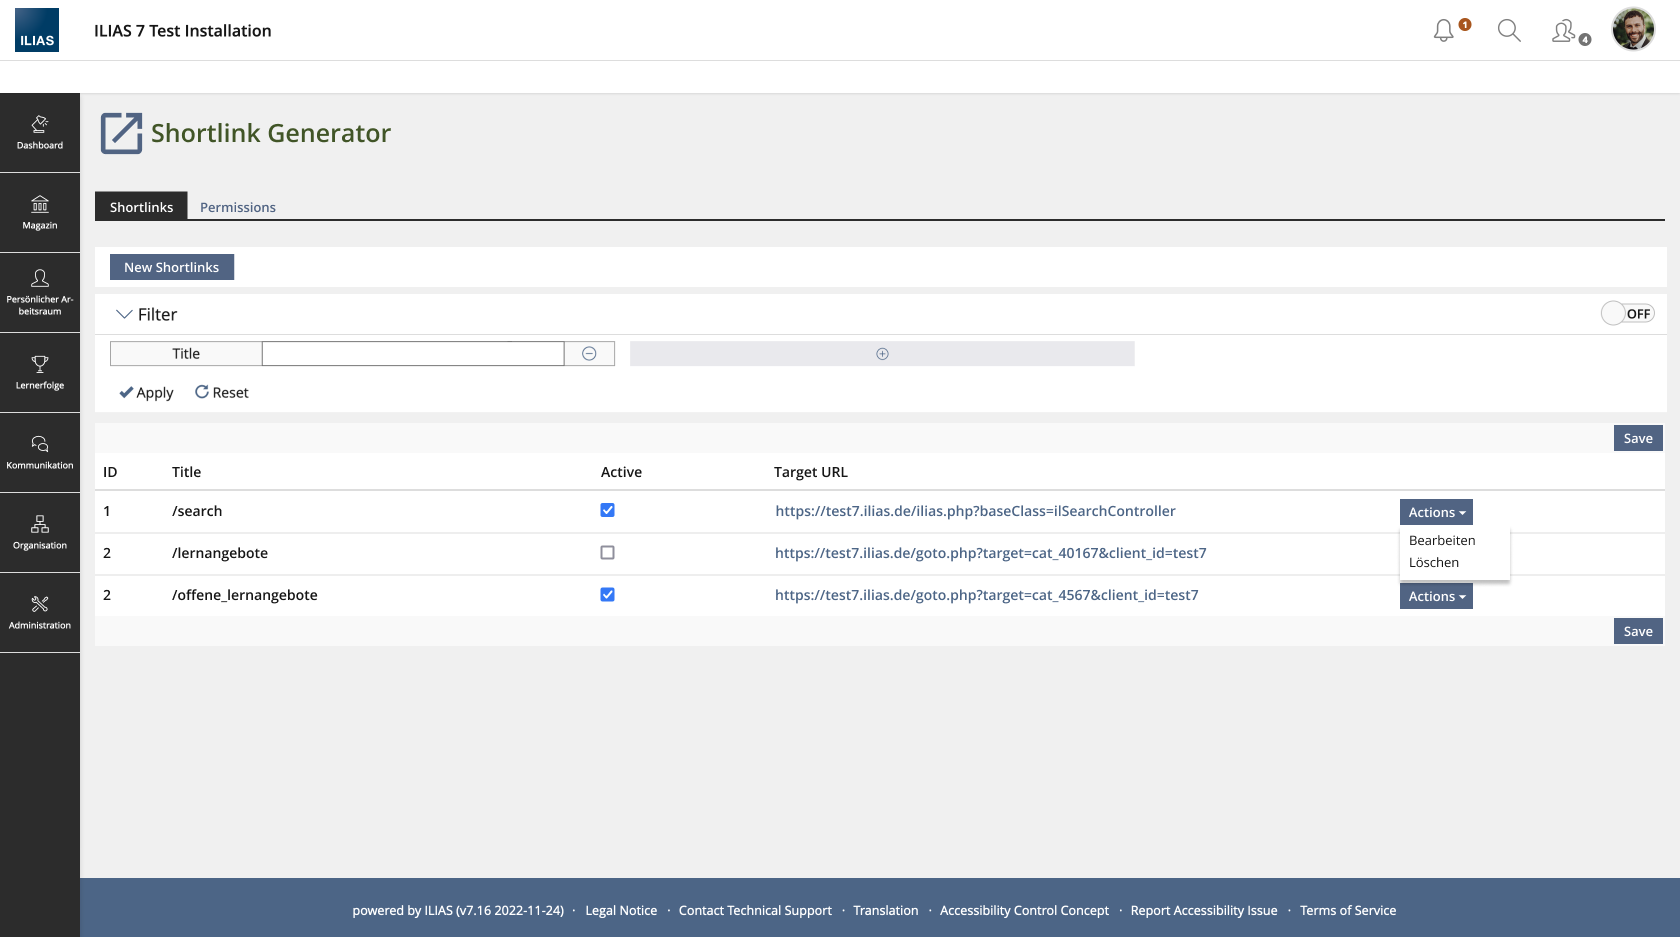The image size is (1680, 937).
Task: Uncheck Active for /search shortlink
Action: click(607, 510)
